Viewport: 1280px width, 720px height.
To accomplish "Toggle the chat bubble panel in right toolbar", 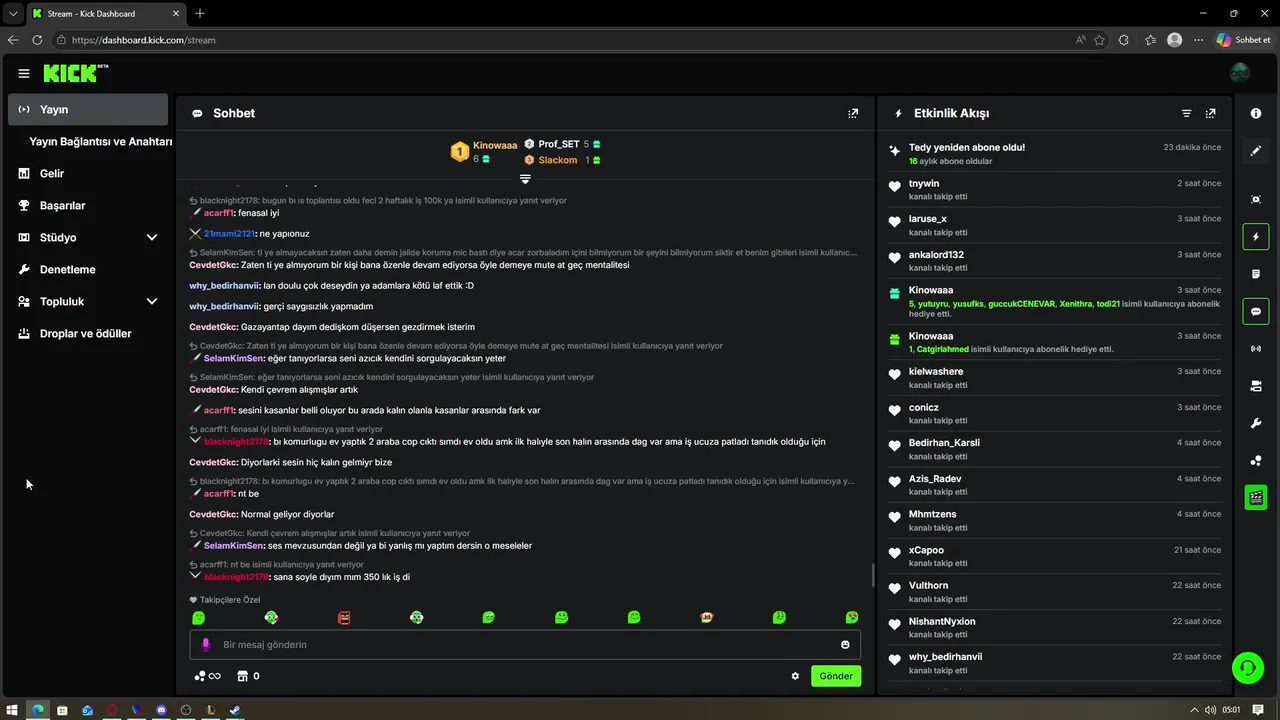I will [x=1256, y=311].
